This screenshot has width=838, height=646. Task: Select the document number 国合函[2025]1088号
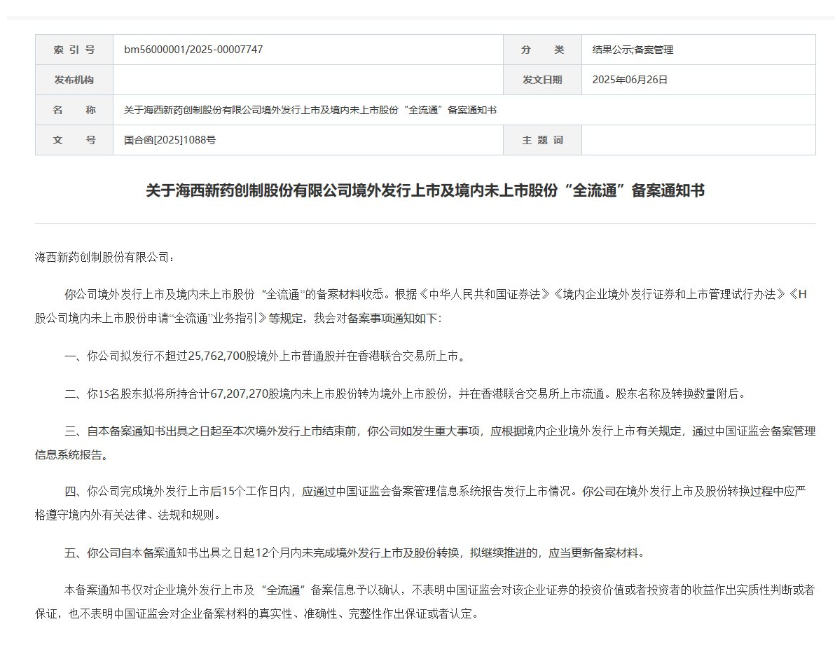tap(170, 140)
